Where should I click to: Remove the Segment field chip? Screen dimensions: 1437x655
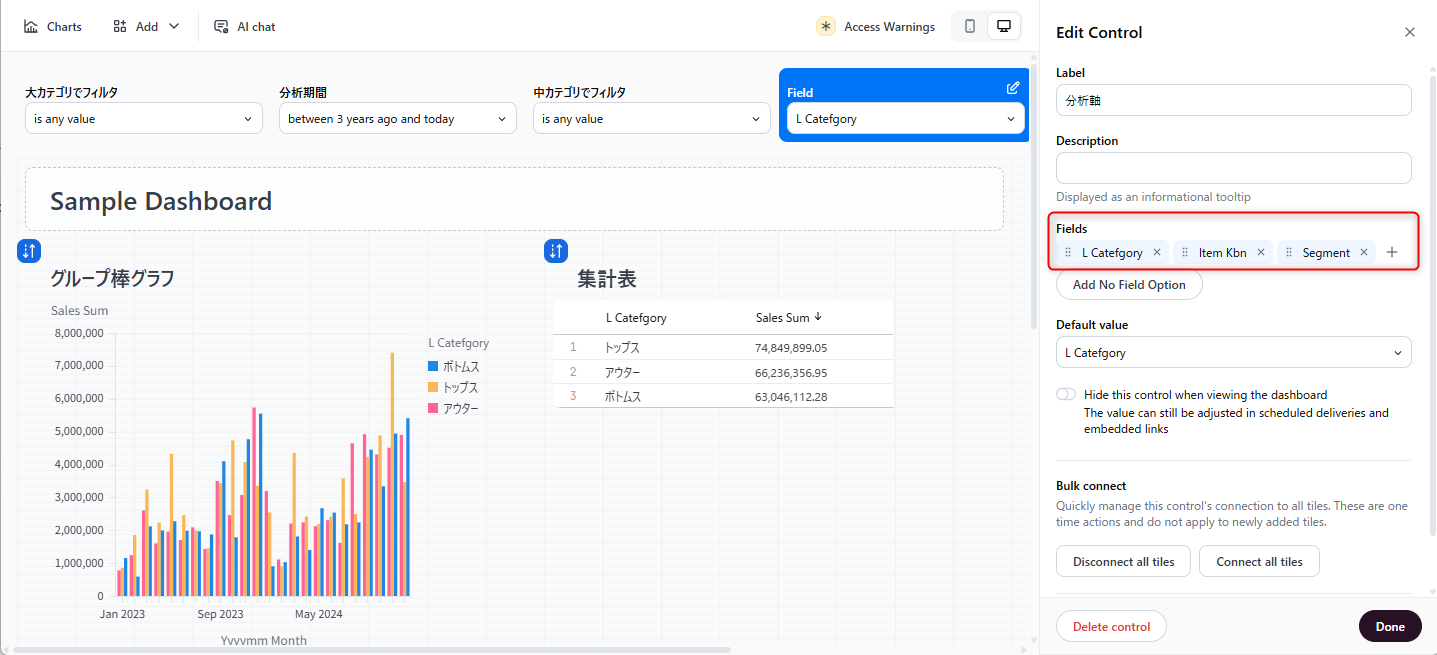coord(1363,253)
